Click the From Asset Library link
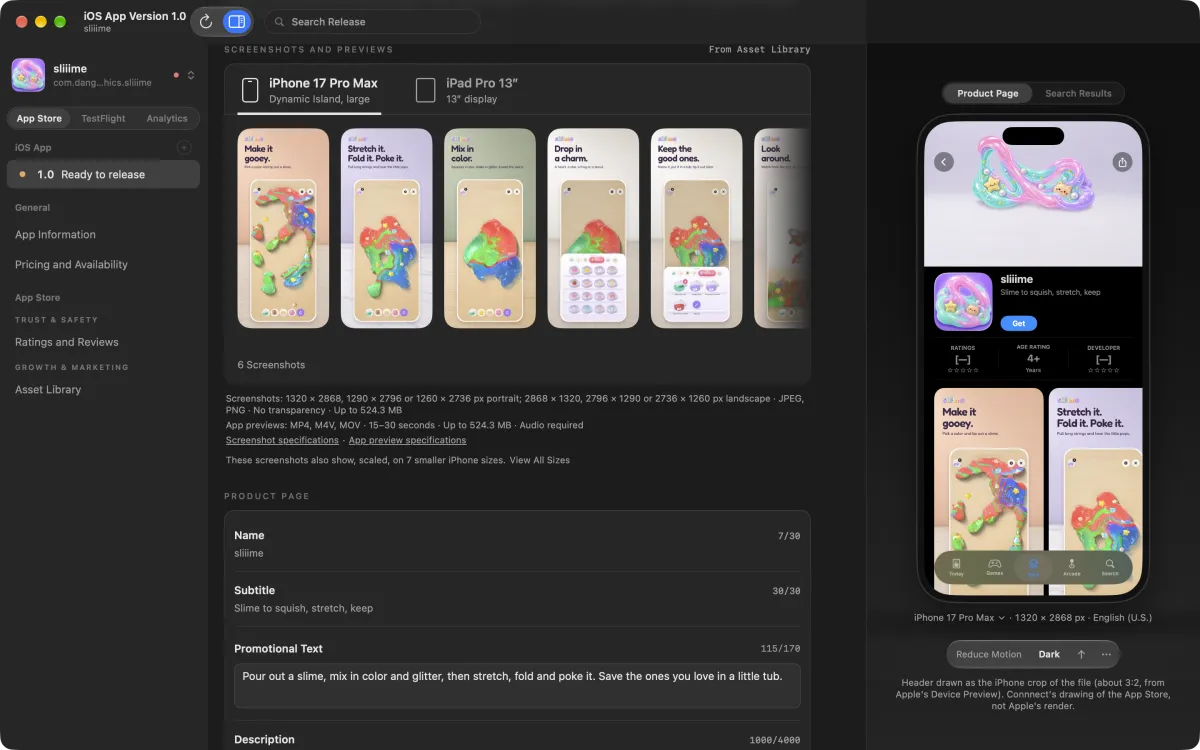1200x750 pixels. pos(759,49)
